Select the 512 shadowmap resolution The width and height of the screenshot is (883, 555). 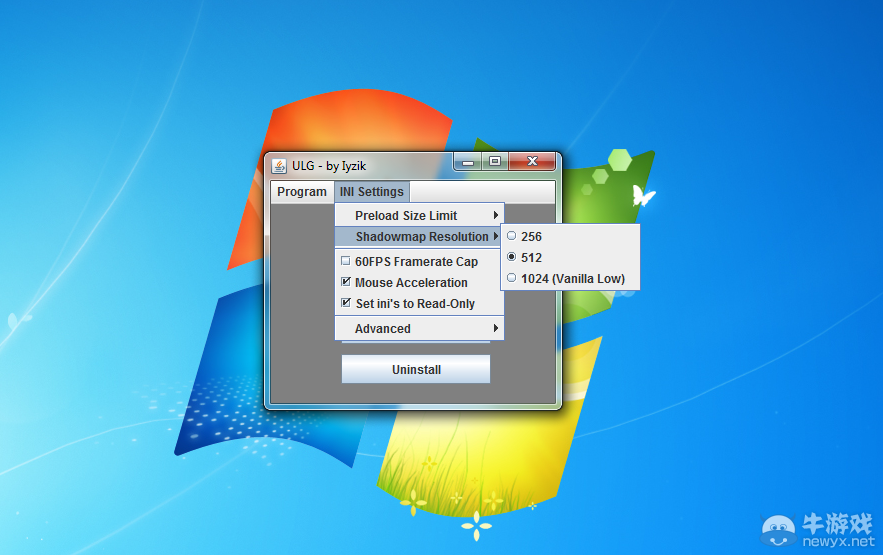(x=511, y=257)
